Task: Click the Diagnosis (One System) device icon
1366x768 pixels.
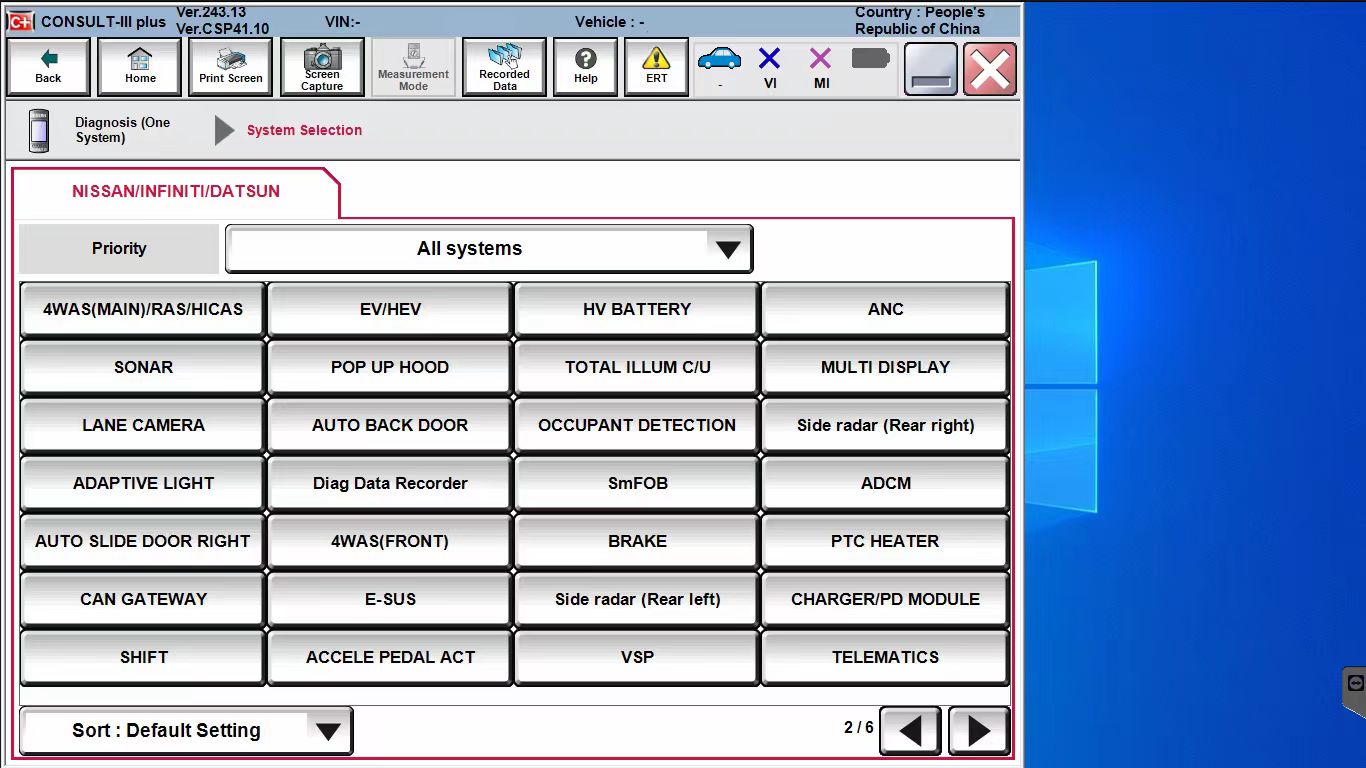Action: [x=39, y=130]
